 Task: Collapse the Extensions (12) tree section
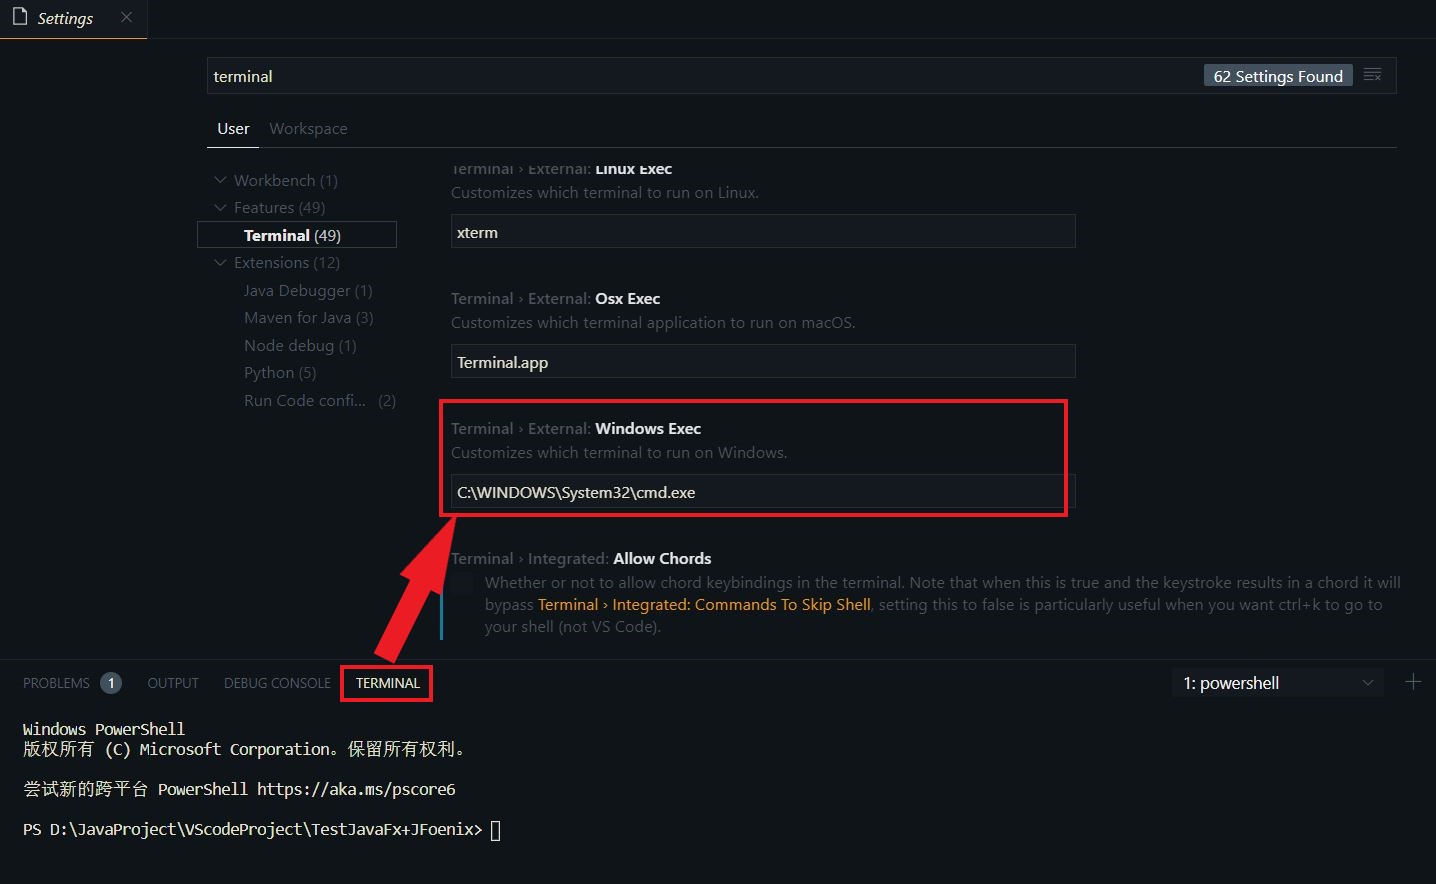[x=220, y=262]
